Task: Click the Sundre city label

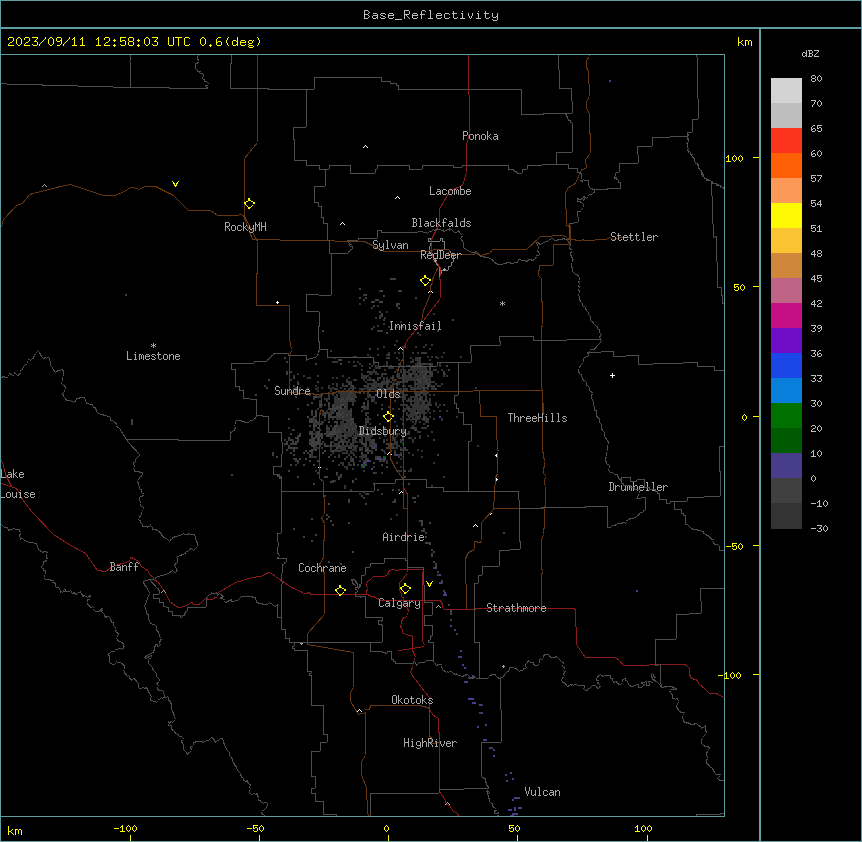Action: [x=292, y=391]
